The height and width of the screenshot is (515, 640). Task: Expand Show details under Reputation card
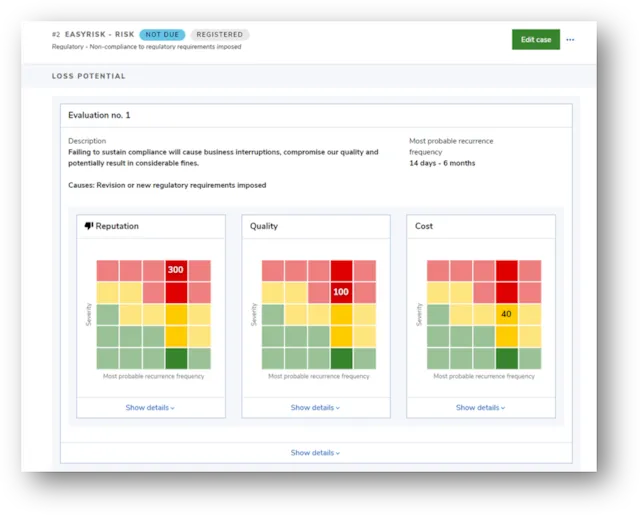[x=150, y=407]
